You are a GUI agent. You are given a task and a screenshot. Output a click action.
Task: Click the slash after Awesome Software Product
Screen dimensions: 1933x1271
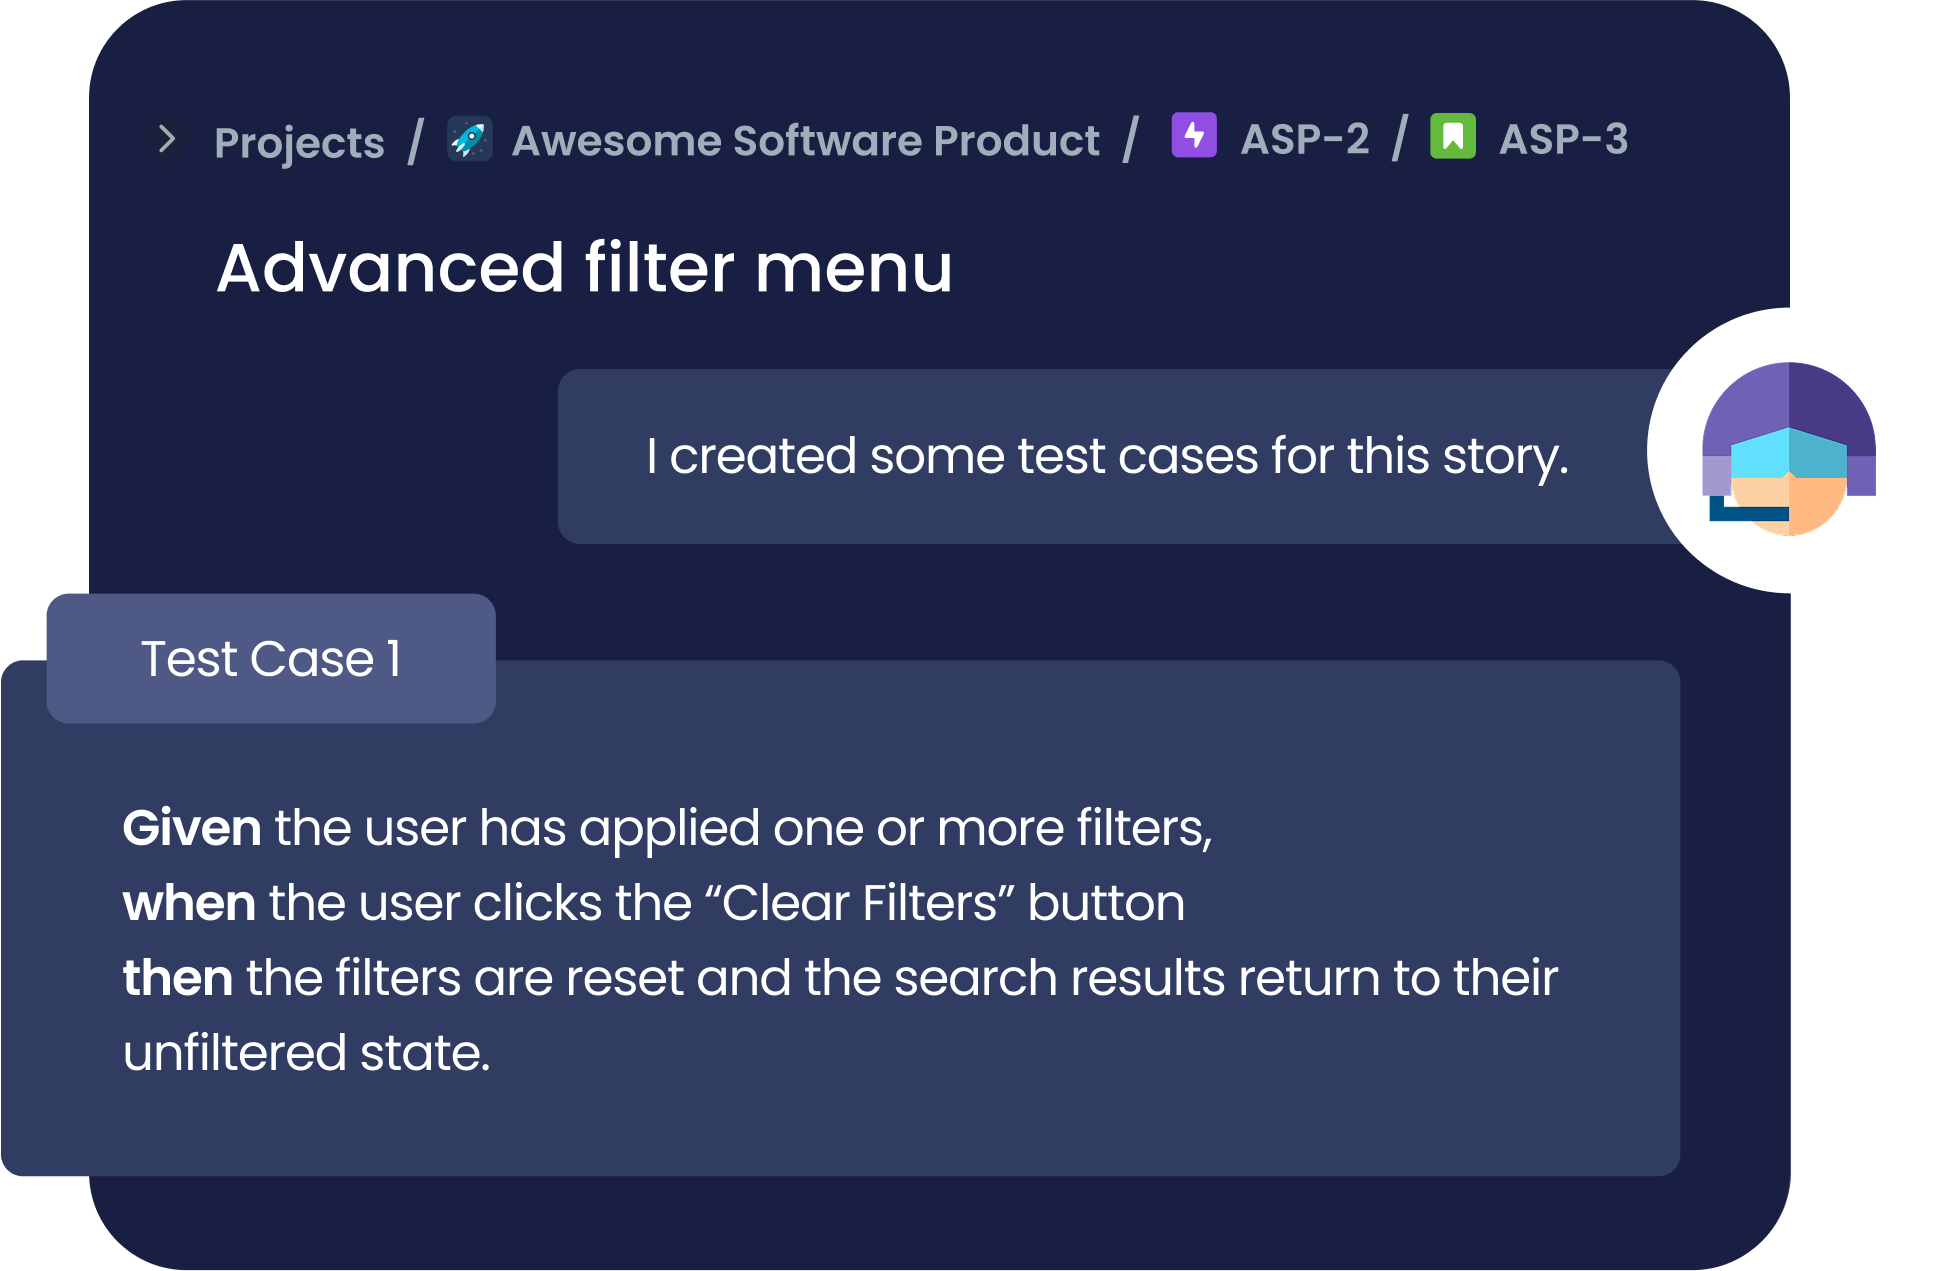(1131, 139)
